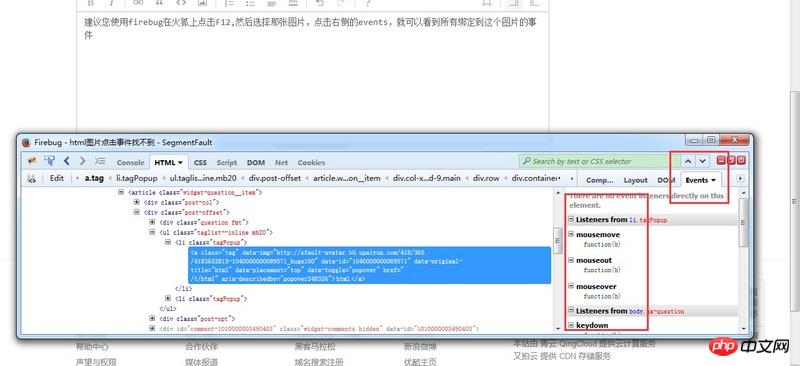
Task: Switch to the Console tab
Action: tap(131, 162)
